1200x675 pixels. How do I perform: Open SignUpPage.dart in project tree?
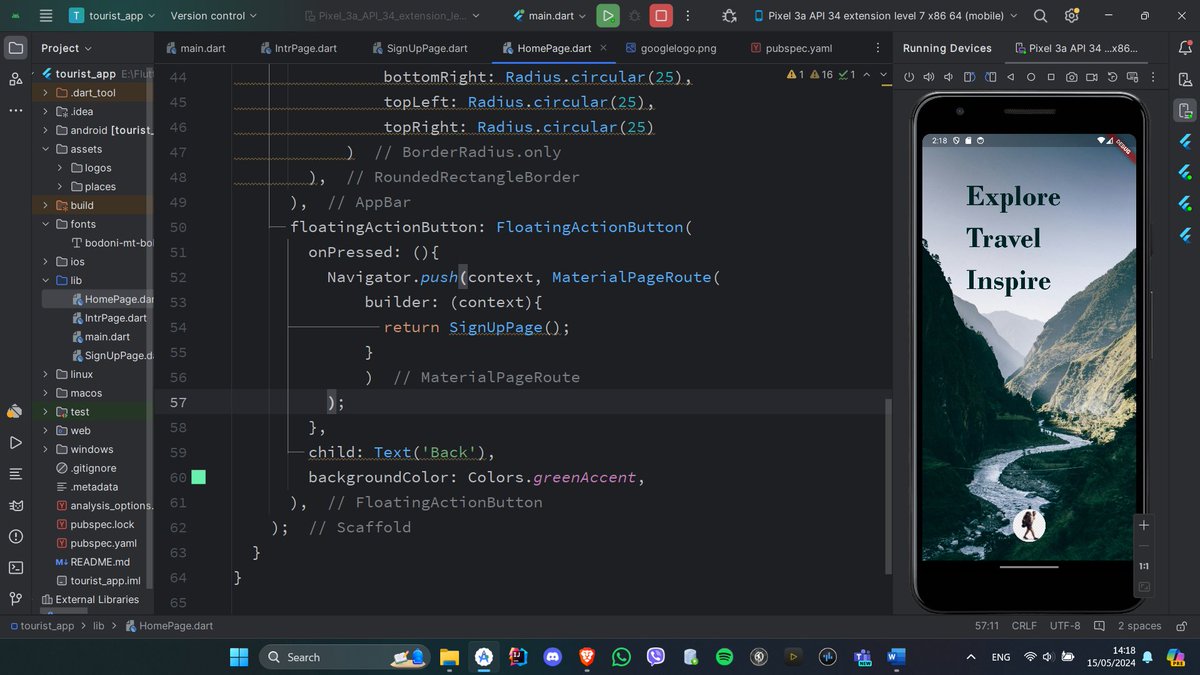pyautogui.click(x=114, y=355)
